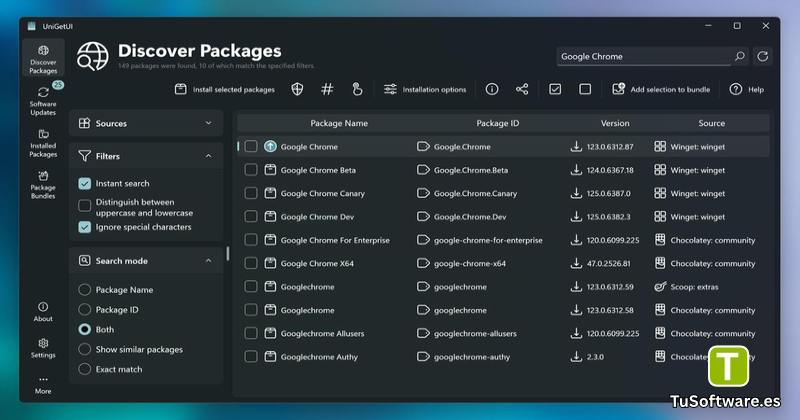Disable the Instant search checkbox

pos(85,183)
